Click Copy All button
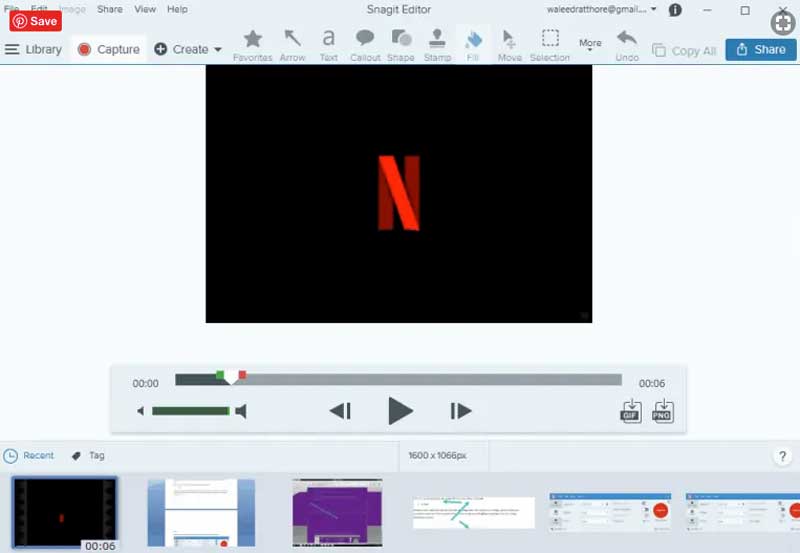The width and height of the screenshot is (800, 553). tap(684, 51)
